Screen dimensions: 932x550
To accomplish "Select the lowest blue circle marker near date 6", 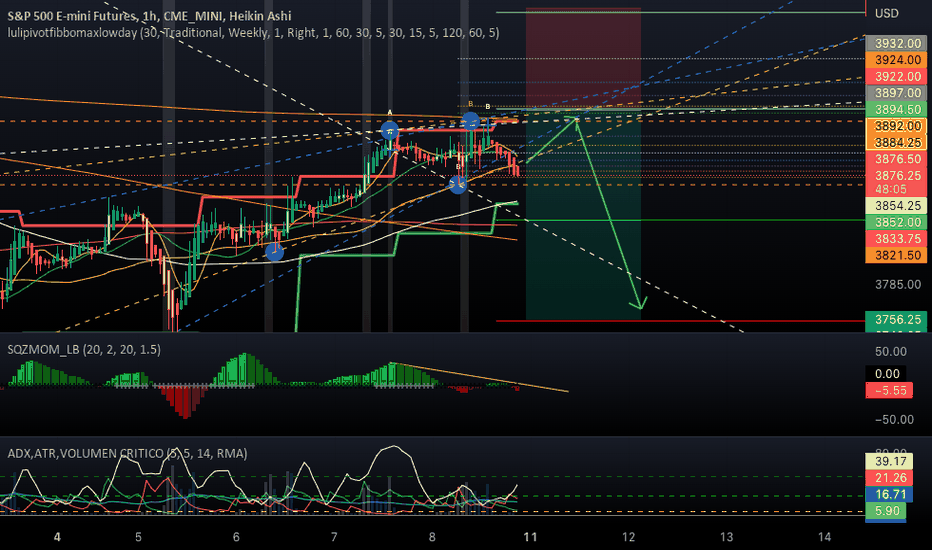I will (x=274, y=252).
